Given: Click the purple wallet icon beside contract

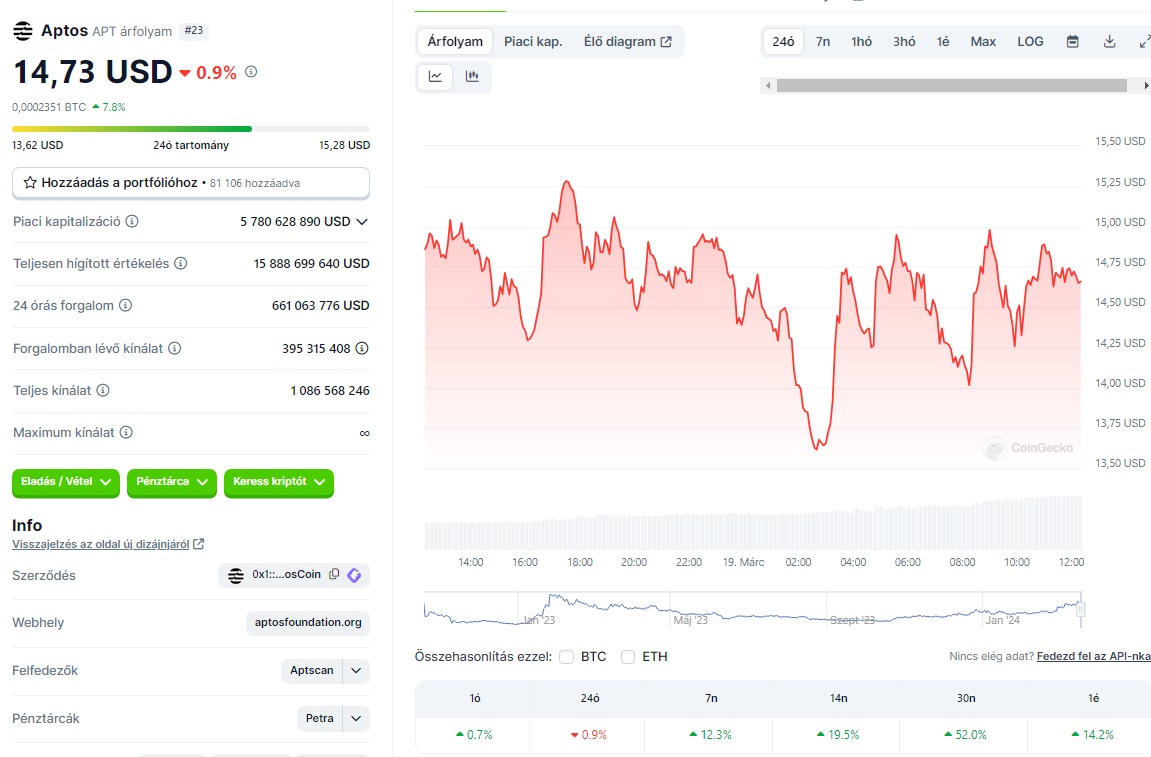Looking at the screenshot, I should [x=355, y=575].
